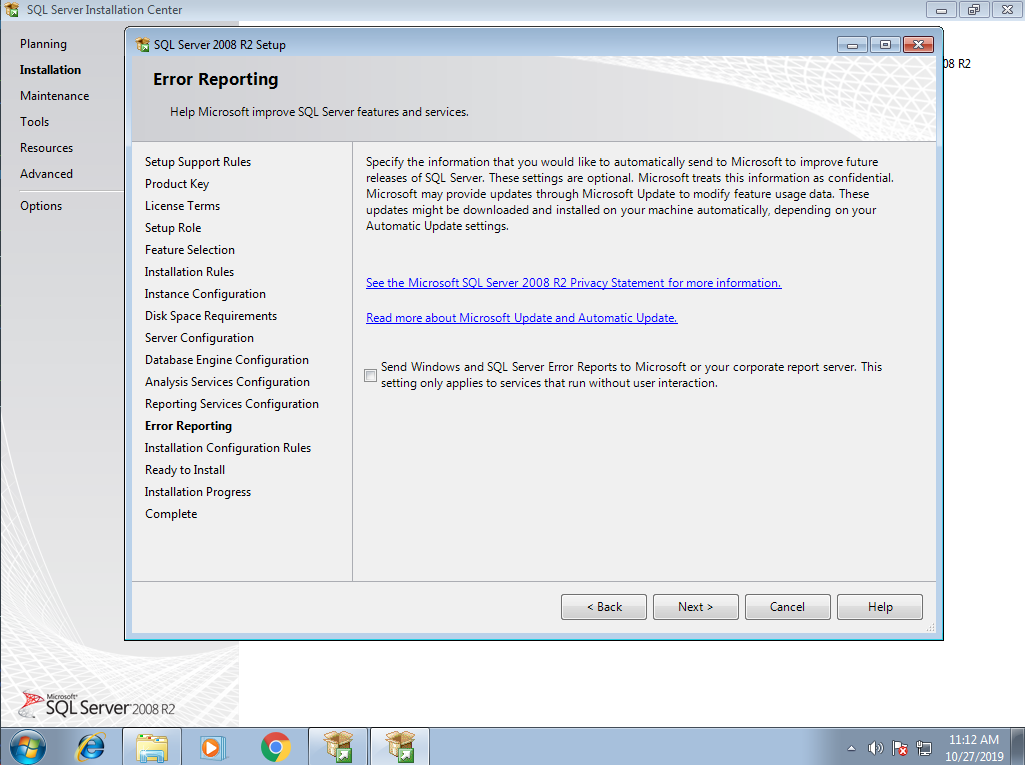
Task: Click the Disk Space Requirements step
Action: (211, 316)
